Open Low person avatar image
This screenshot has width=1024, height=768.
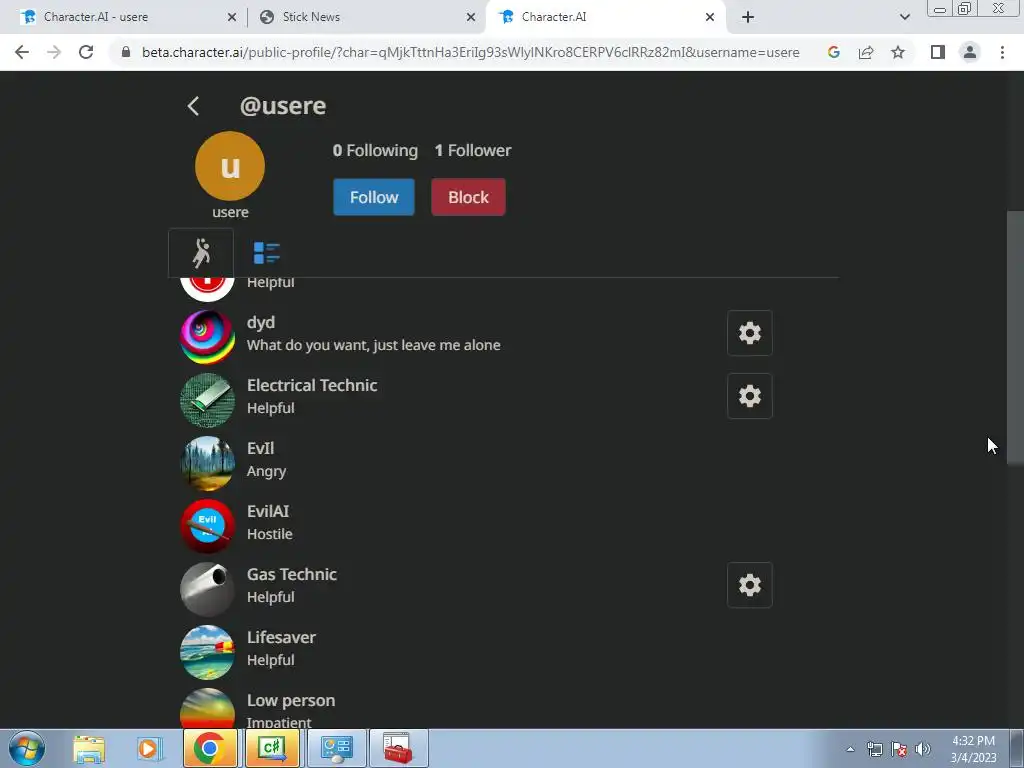[208, 709]
